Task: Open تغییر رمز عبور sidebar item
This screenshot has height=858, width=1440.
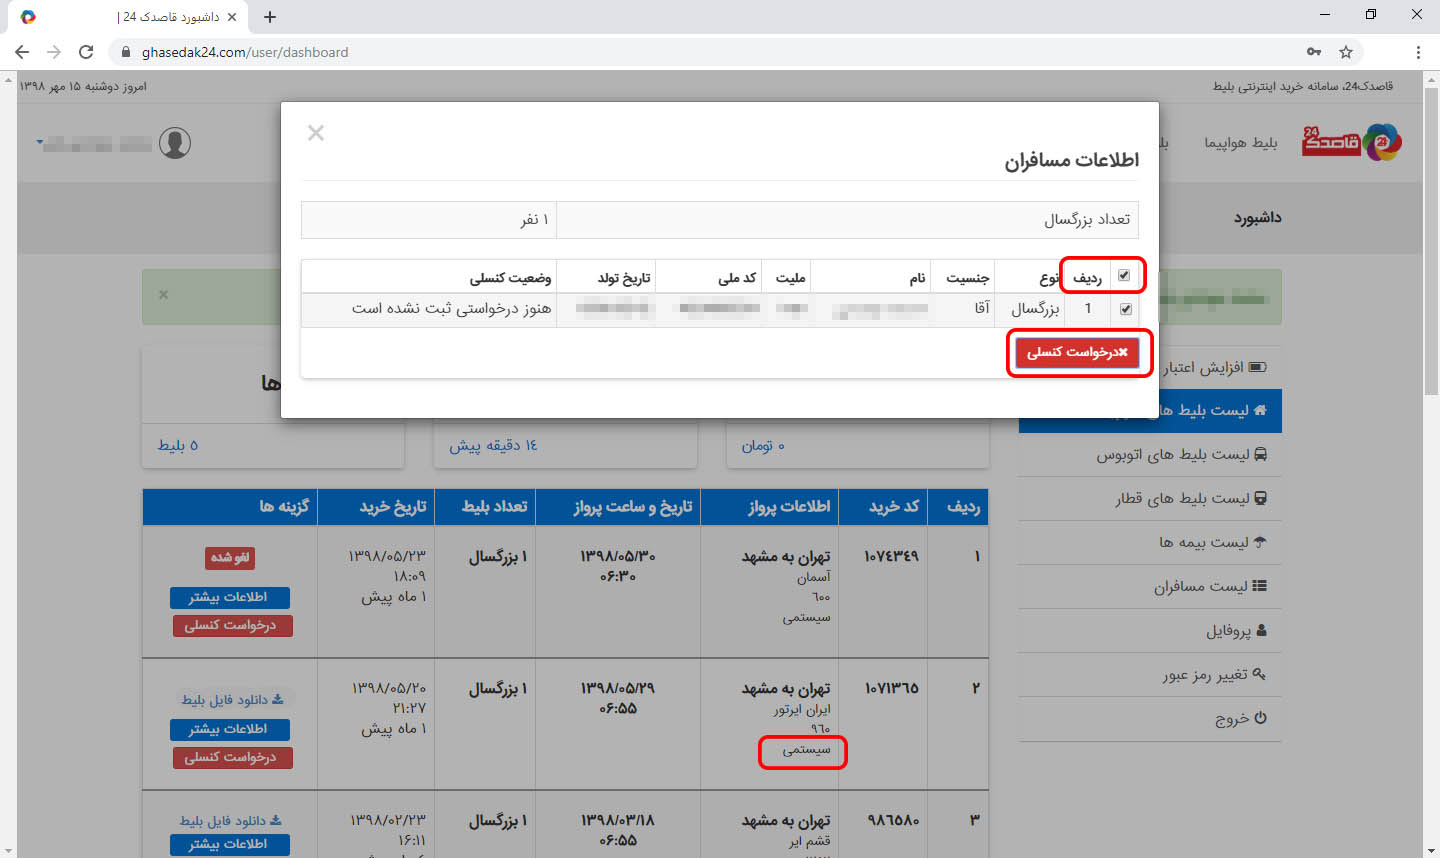Action: coord(1150,674)
